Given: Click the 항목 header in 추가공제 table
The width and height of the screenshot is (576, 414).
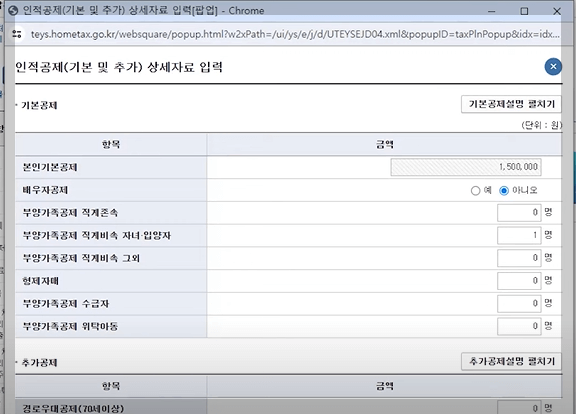Looking at the screenshot, I should (111, 386).
